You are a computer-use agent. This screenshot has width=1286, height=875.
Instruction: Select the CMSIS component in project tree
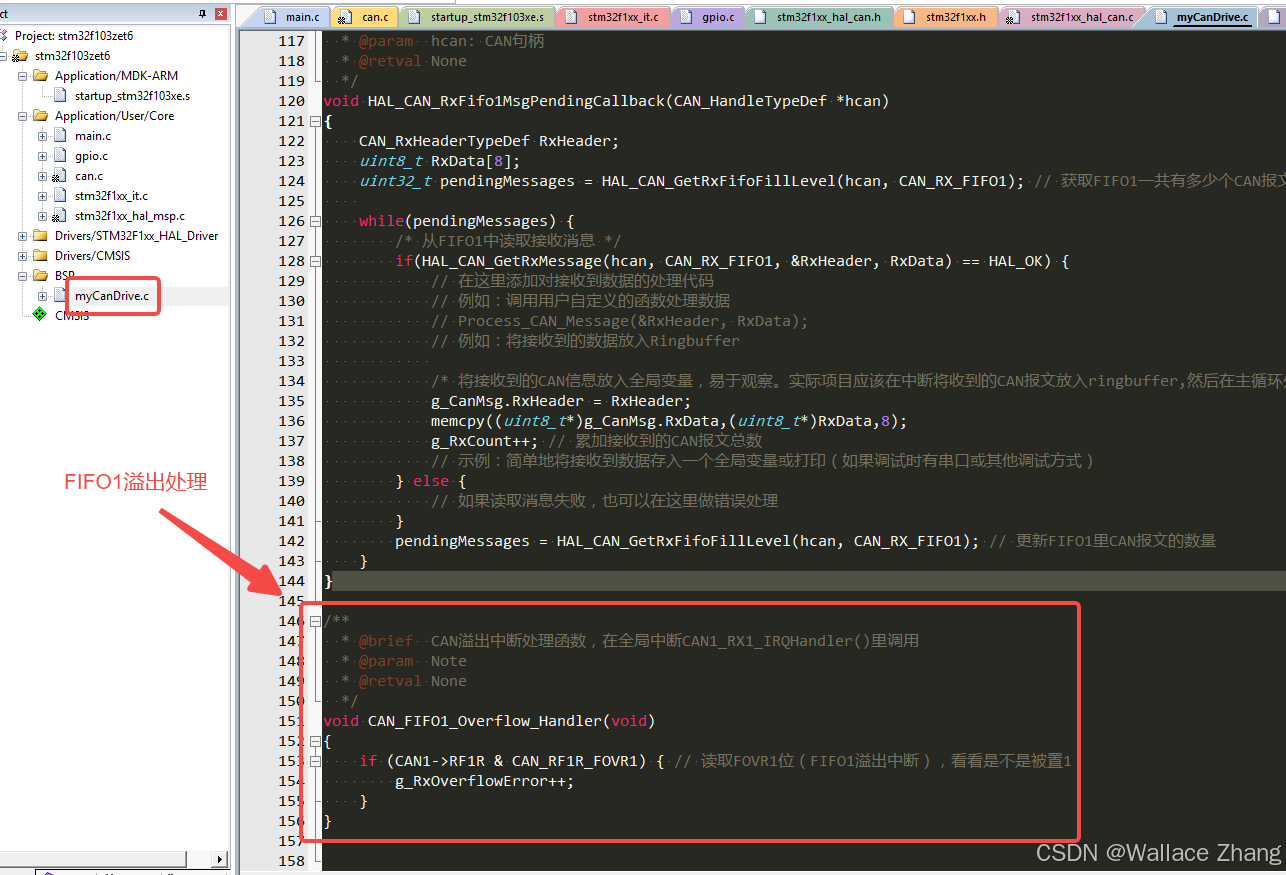click(x=72, y=315)
